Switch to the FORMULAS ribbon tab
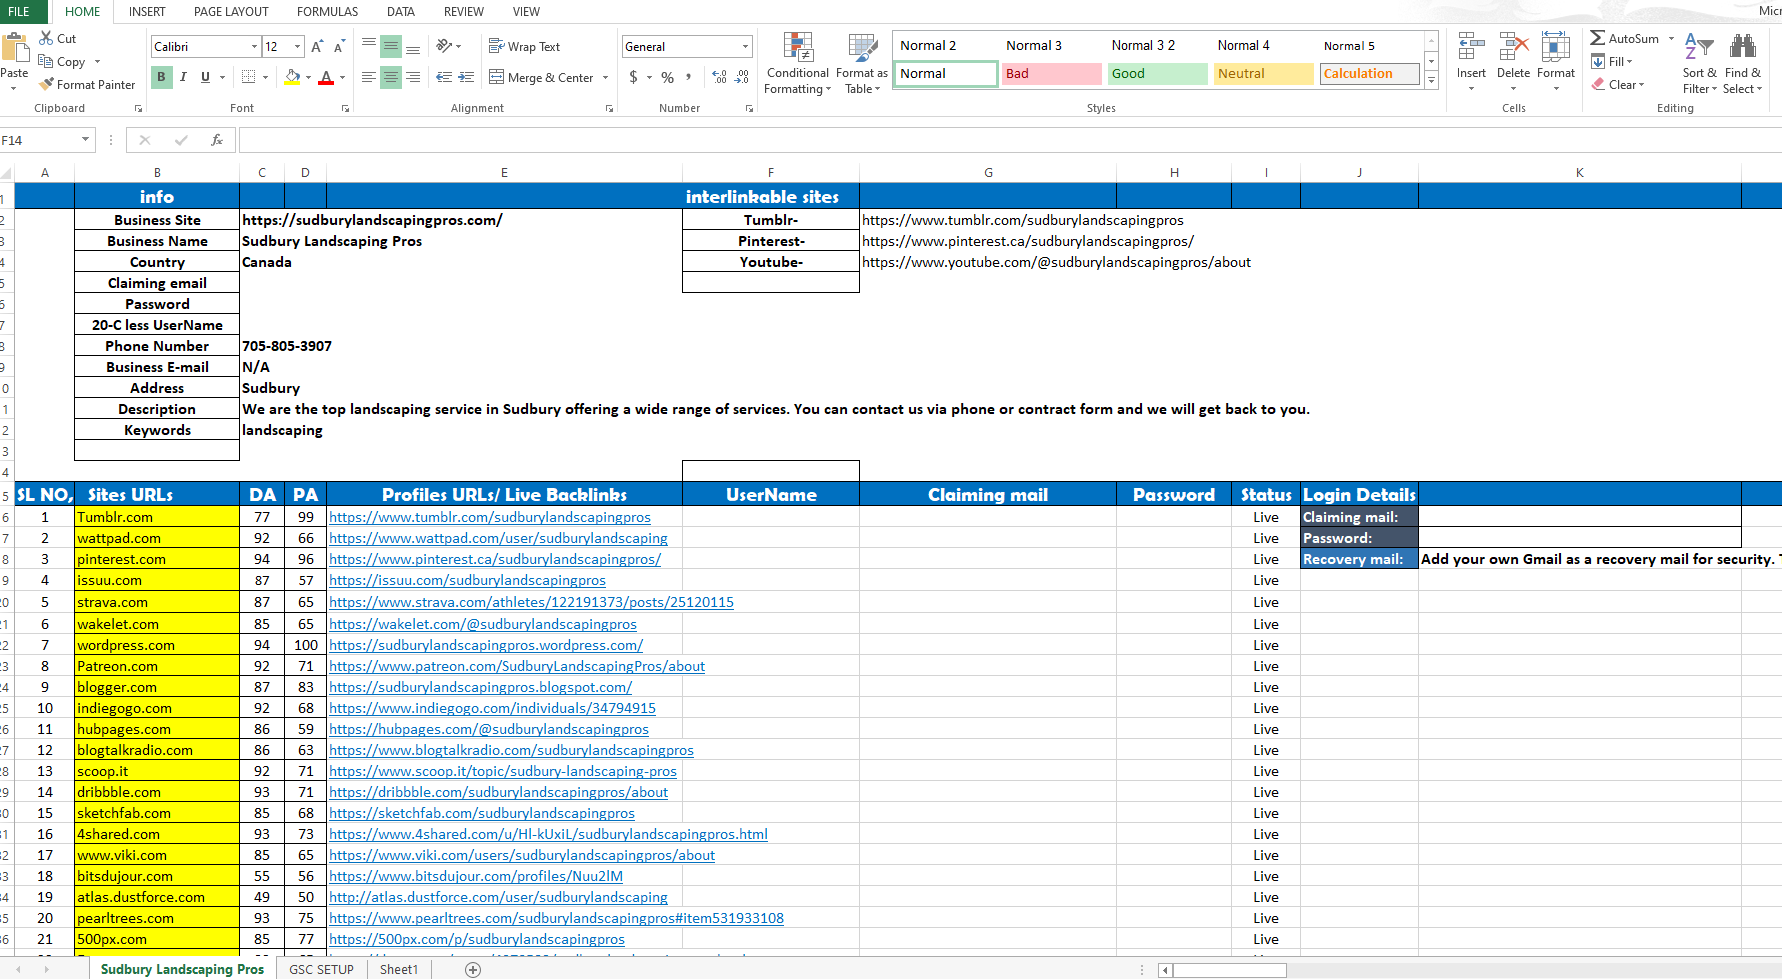Image resolution: width=1782 pixels, height=979 pixels. click(x=327, y=12)
